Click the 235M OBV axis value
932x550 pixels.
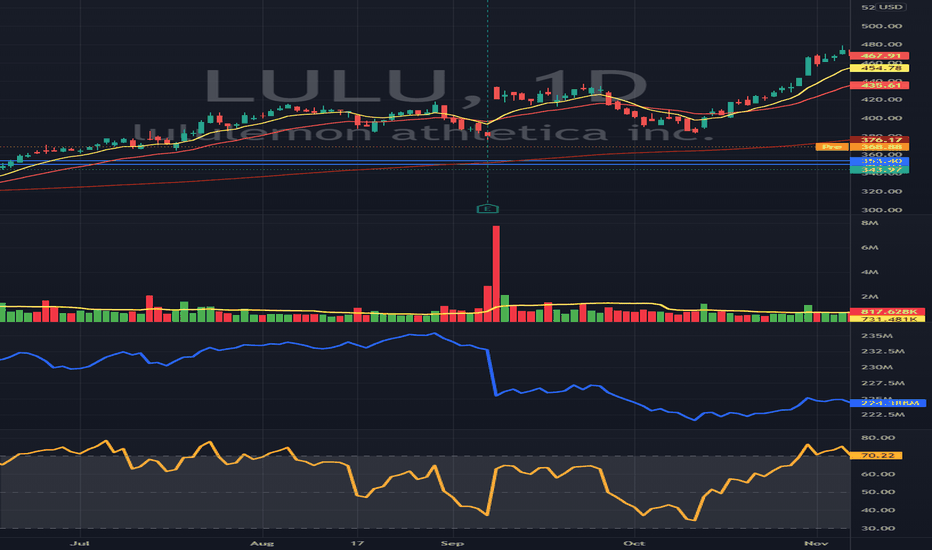click(x=877, y=336)
